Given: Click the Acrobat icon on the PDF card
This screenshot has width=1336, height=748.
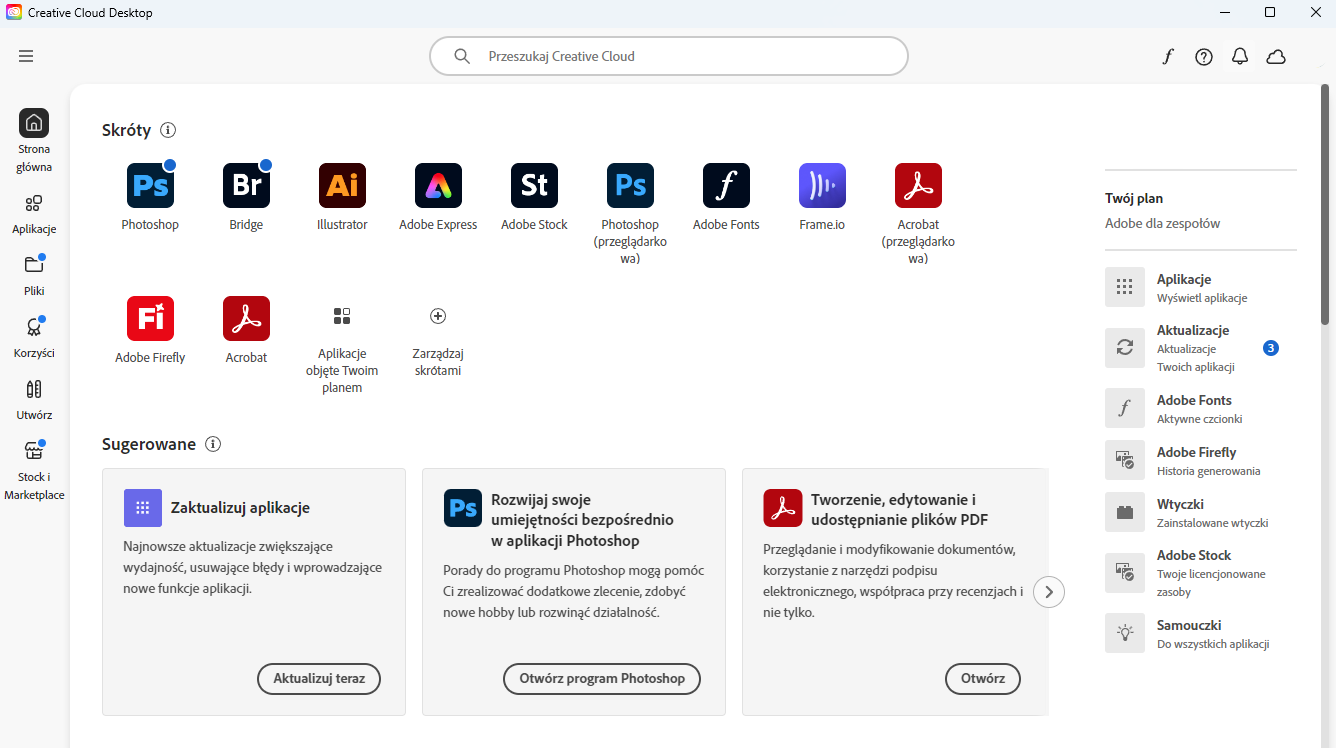Looking at the screenshot, I should (783, 508).
